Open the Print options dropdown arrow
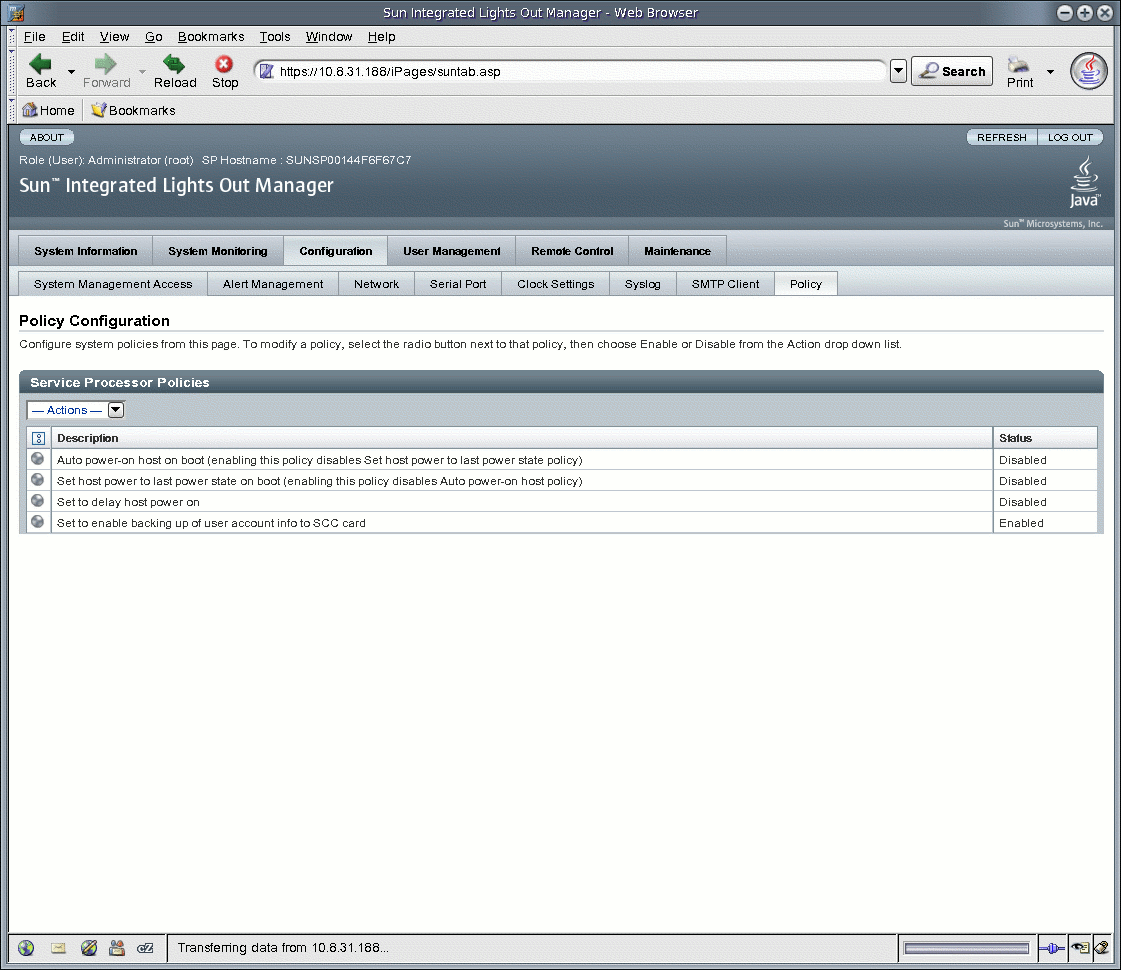 1050,71
